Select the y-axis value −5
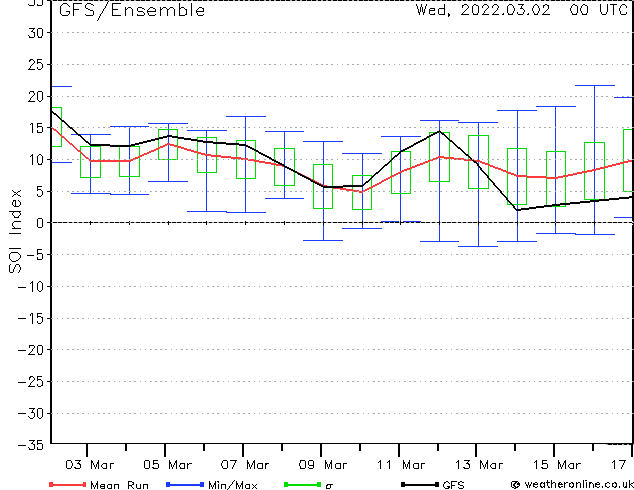This screenshot has width=634, height=490. pos(35,255)
